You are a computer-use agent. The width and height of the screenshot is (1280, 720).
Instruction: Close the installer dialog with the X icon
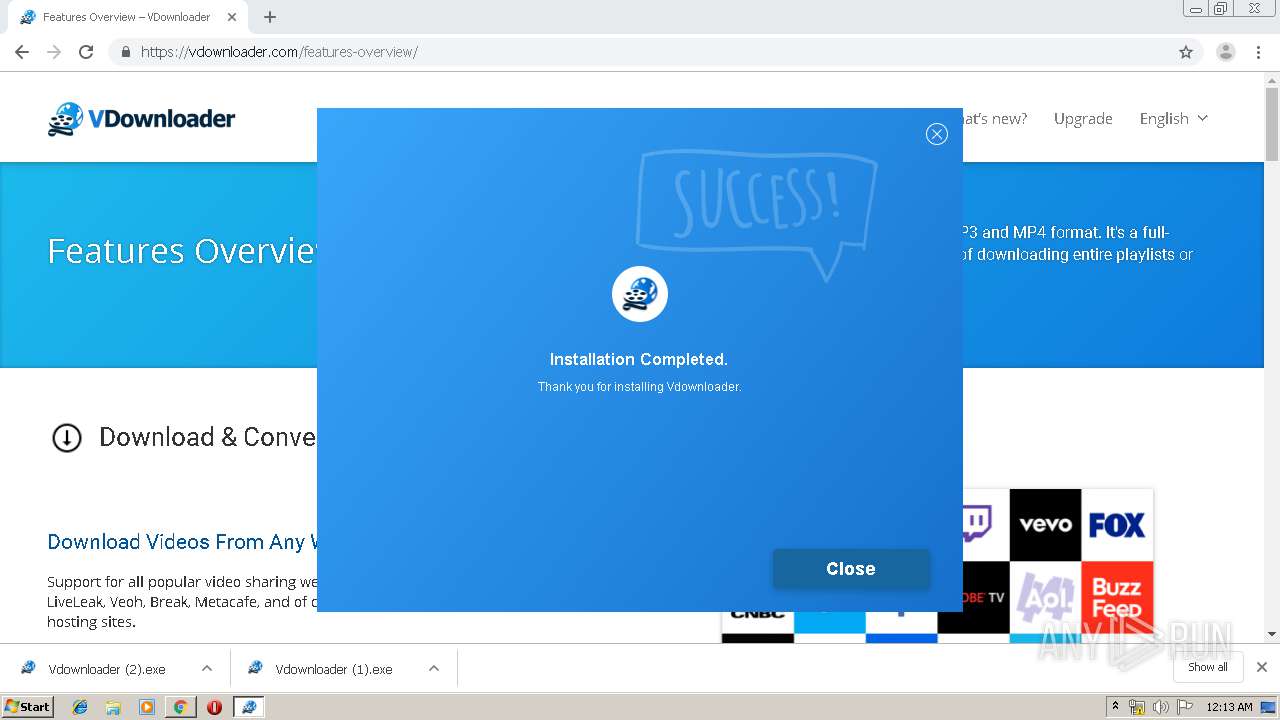pyautogui.click(x=936, y=134)
